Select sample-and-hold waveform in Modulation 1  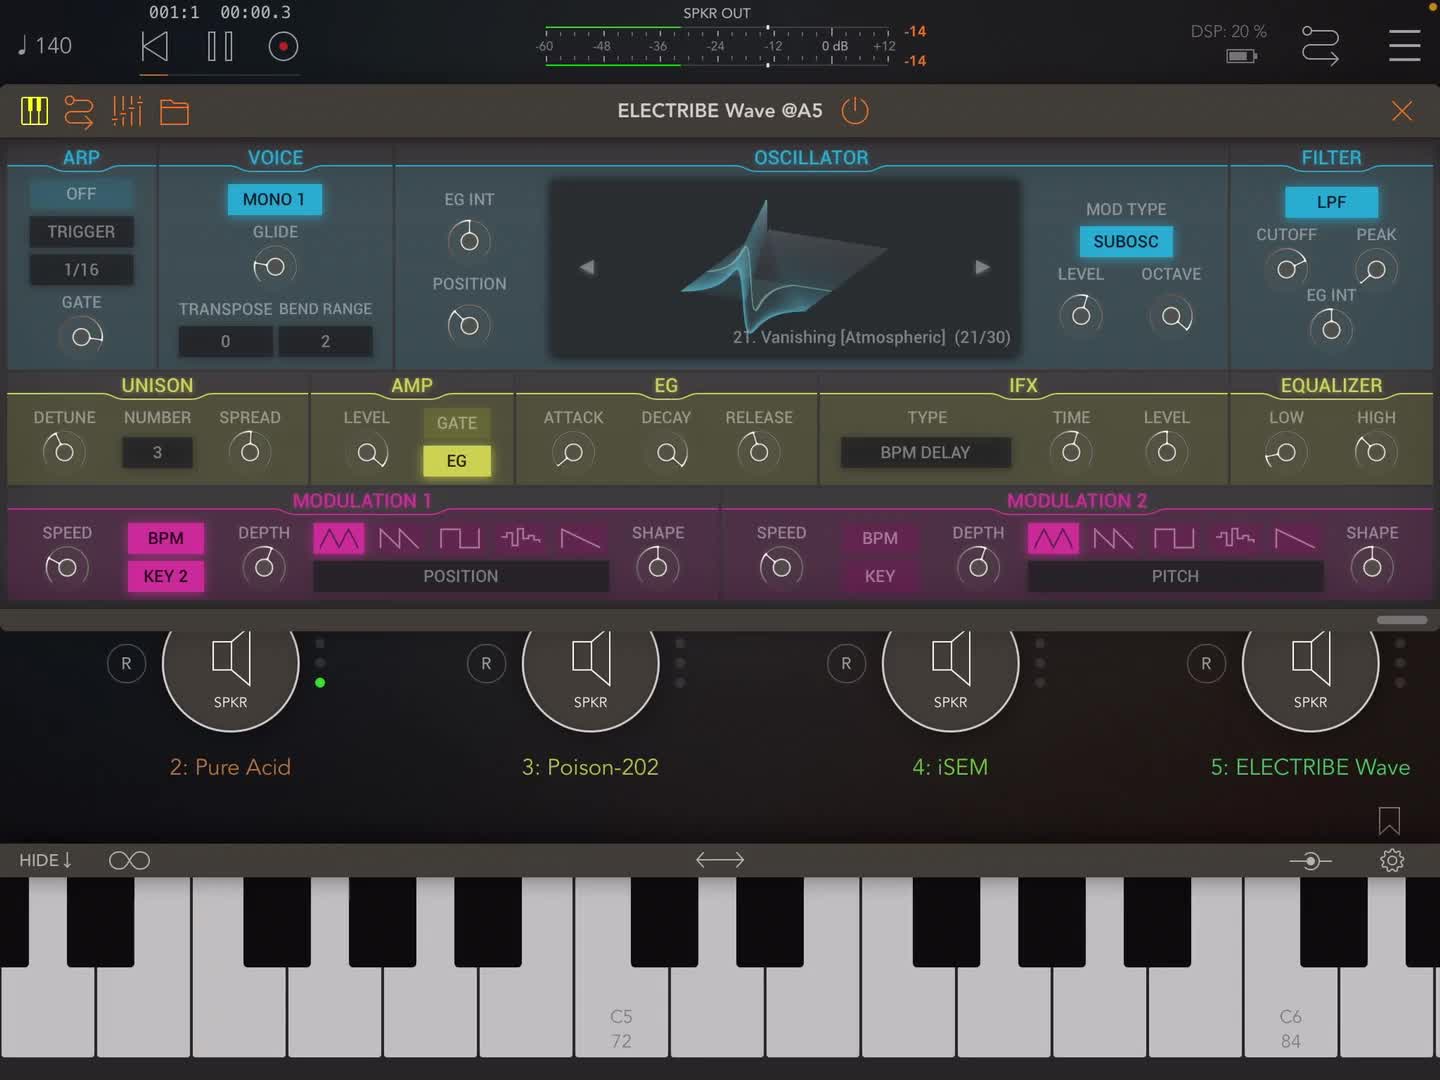(521, 539)
